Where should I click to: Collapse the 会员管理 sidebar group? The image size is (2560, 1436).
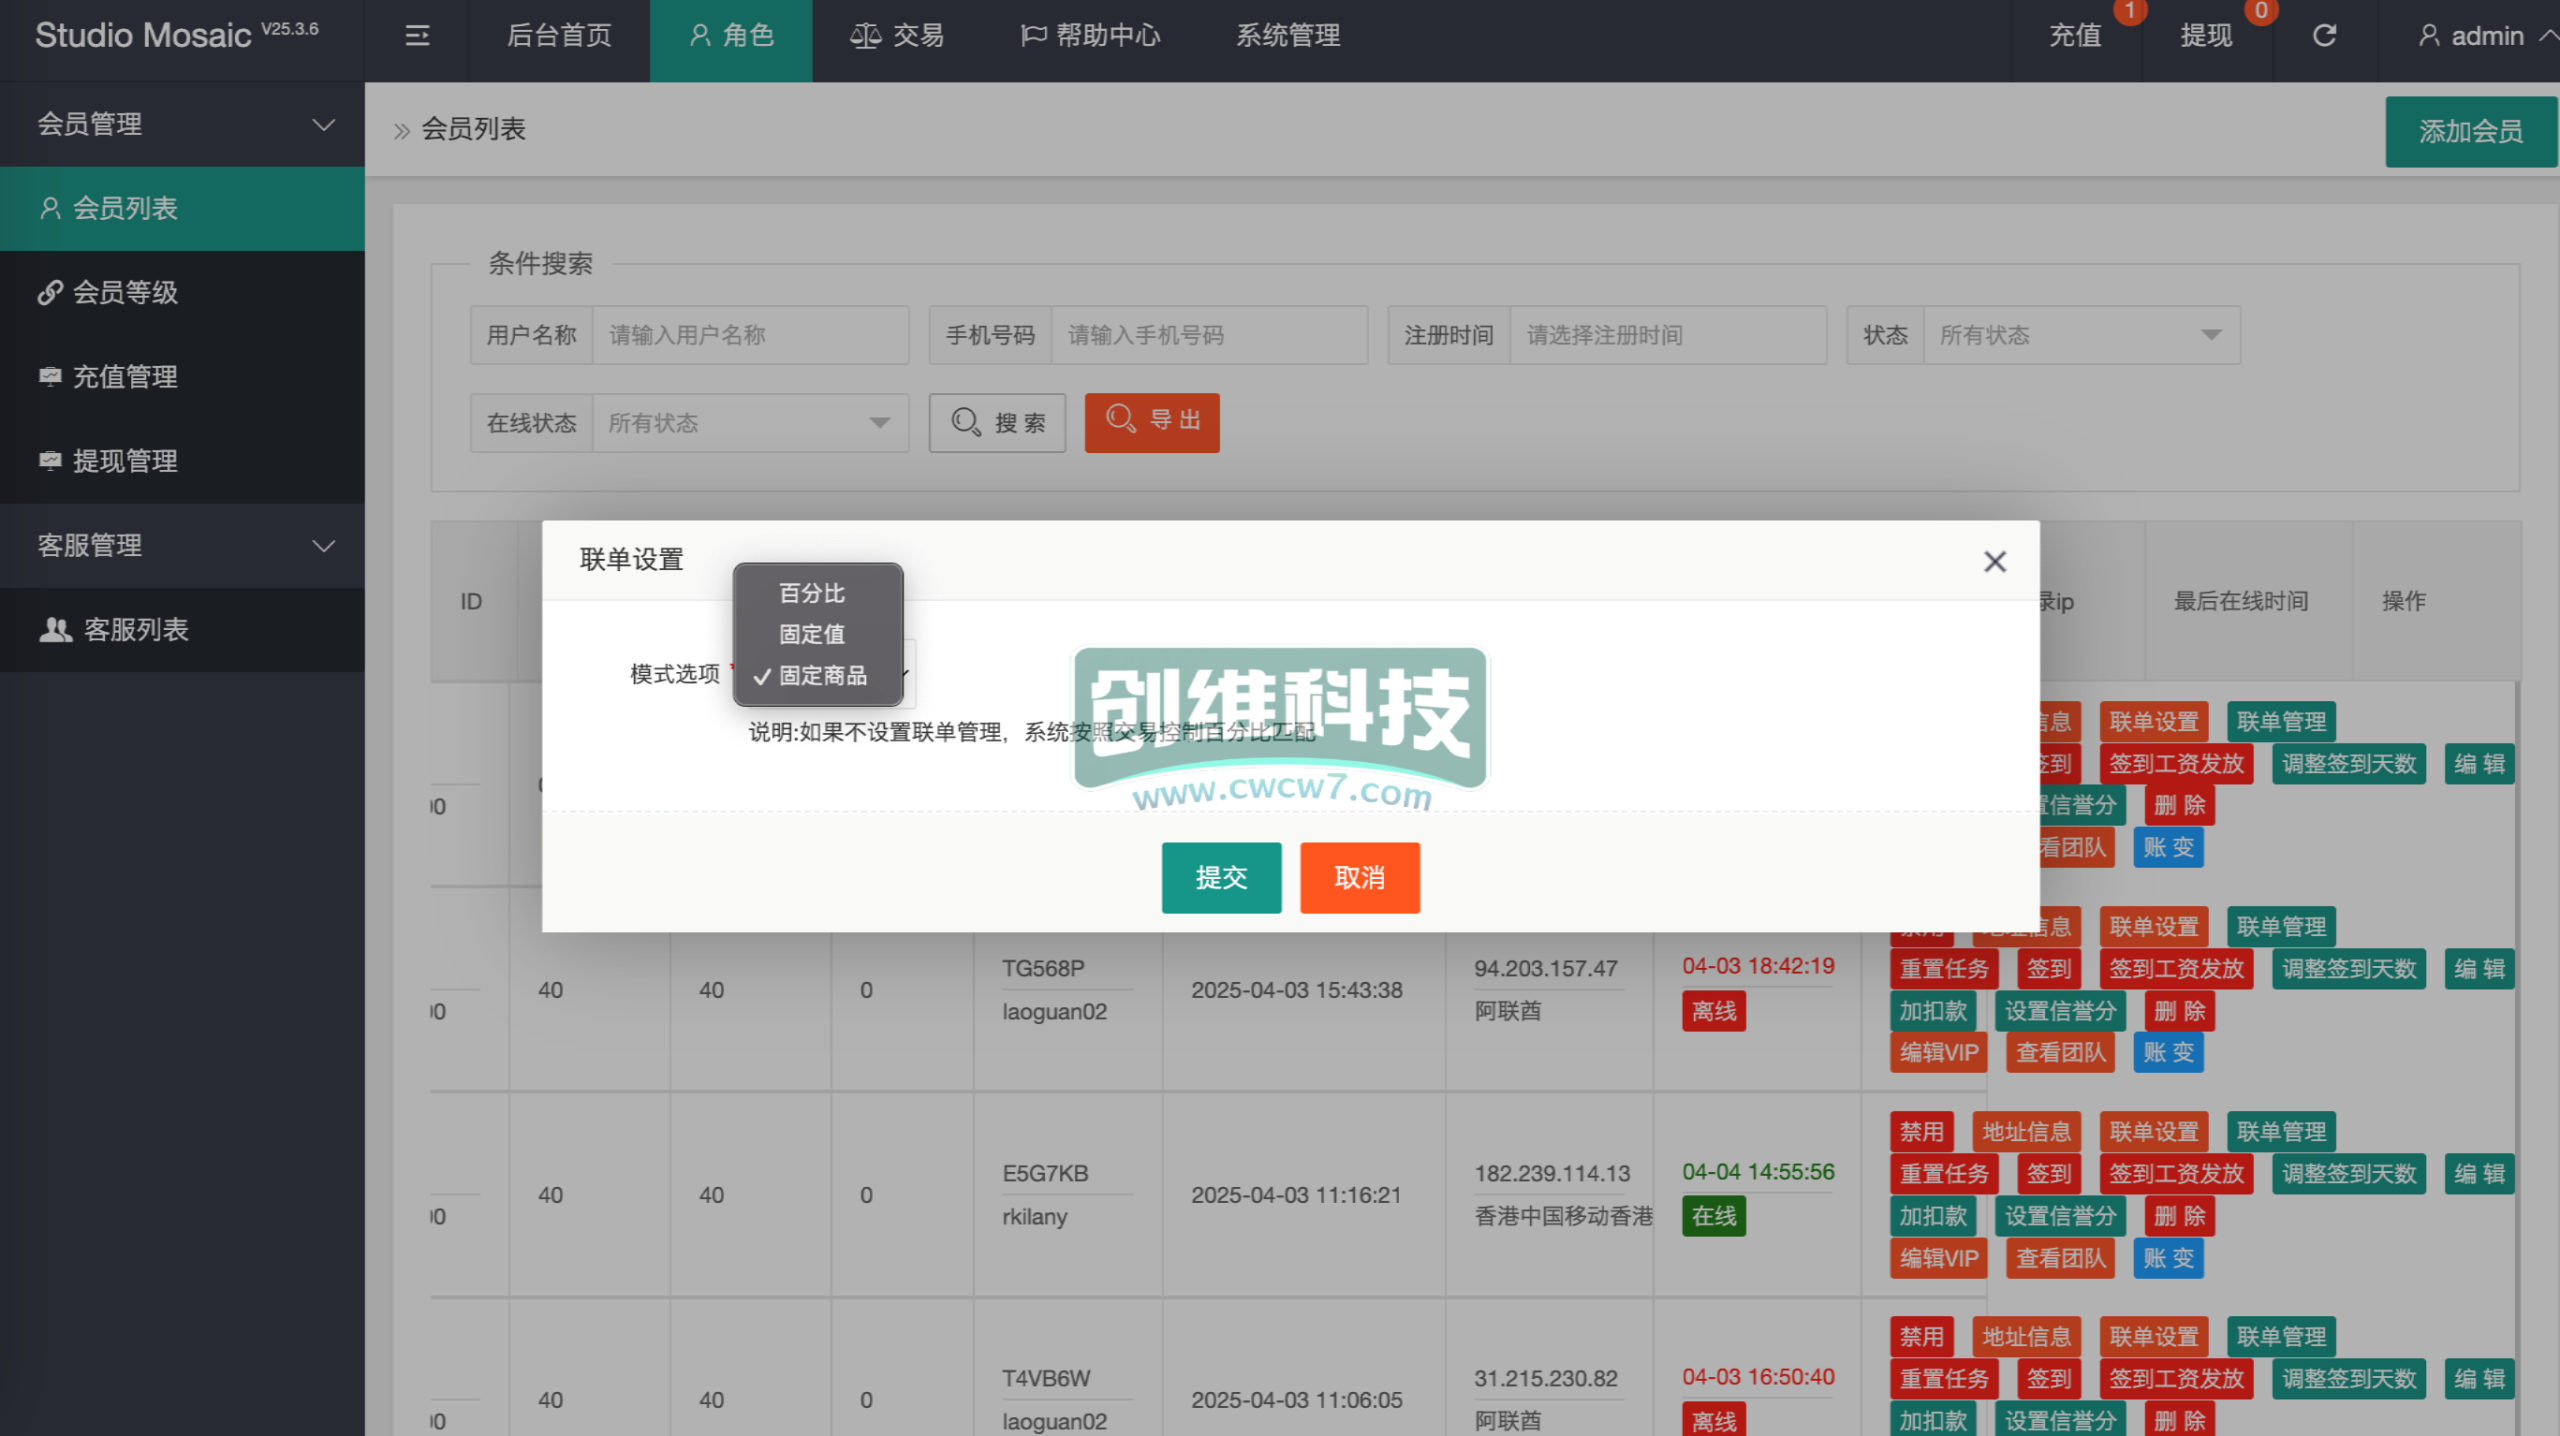click(182, 125)
